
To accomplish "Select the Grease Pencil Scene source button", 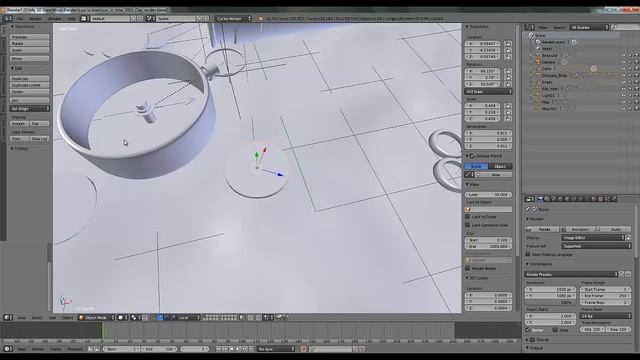I will click(x=476, y=166).
